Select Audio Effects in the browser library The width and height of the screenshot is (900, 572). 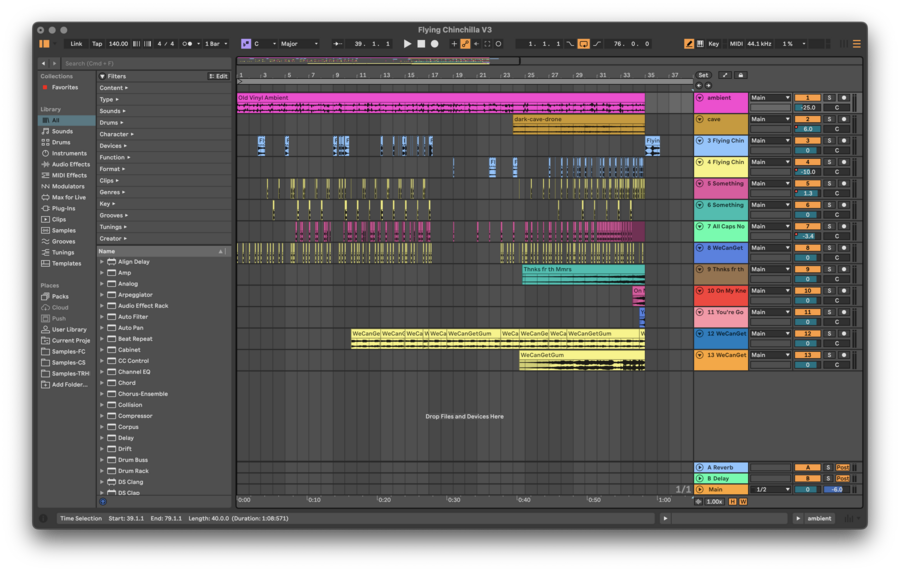tap(70, 164)
